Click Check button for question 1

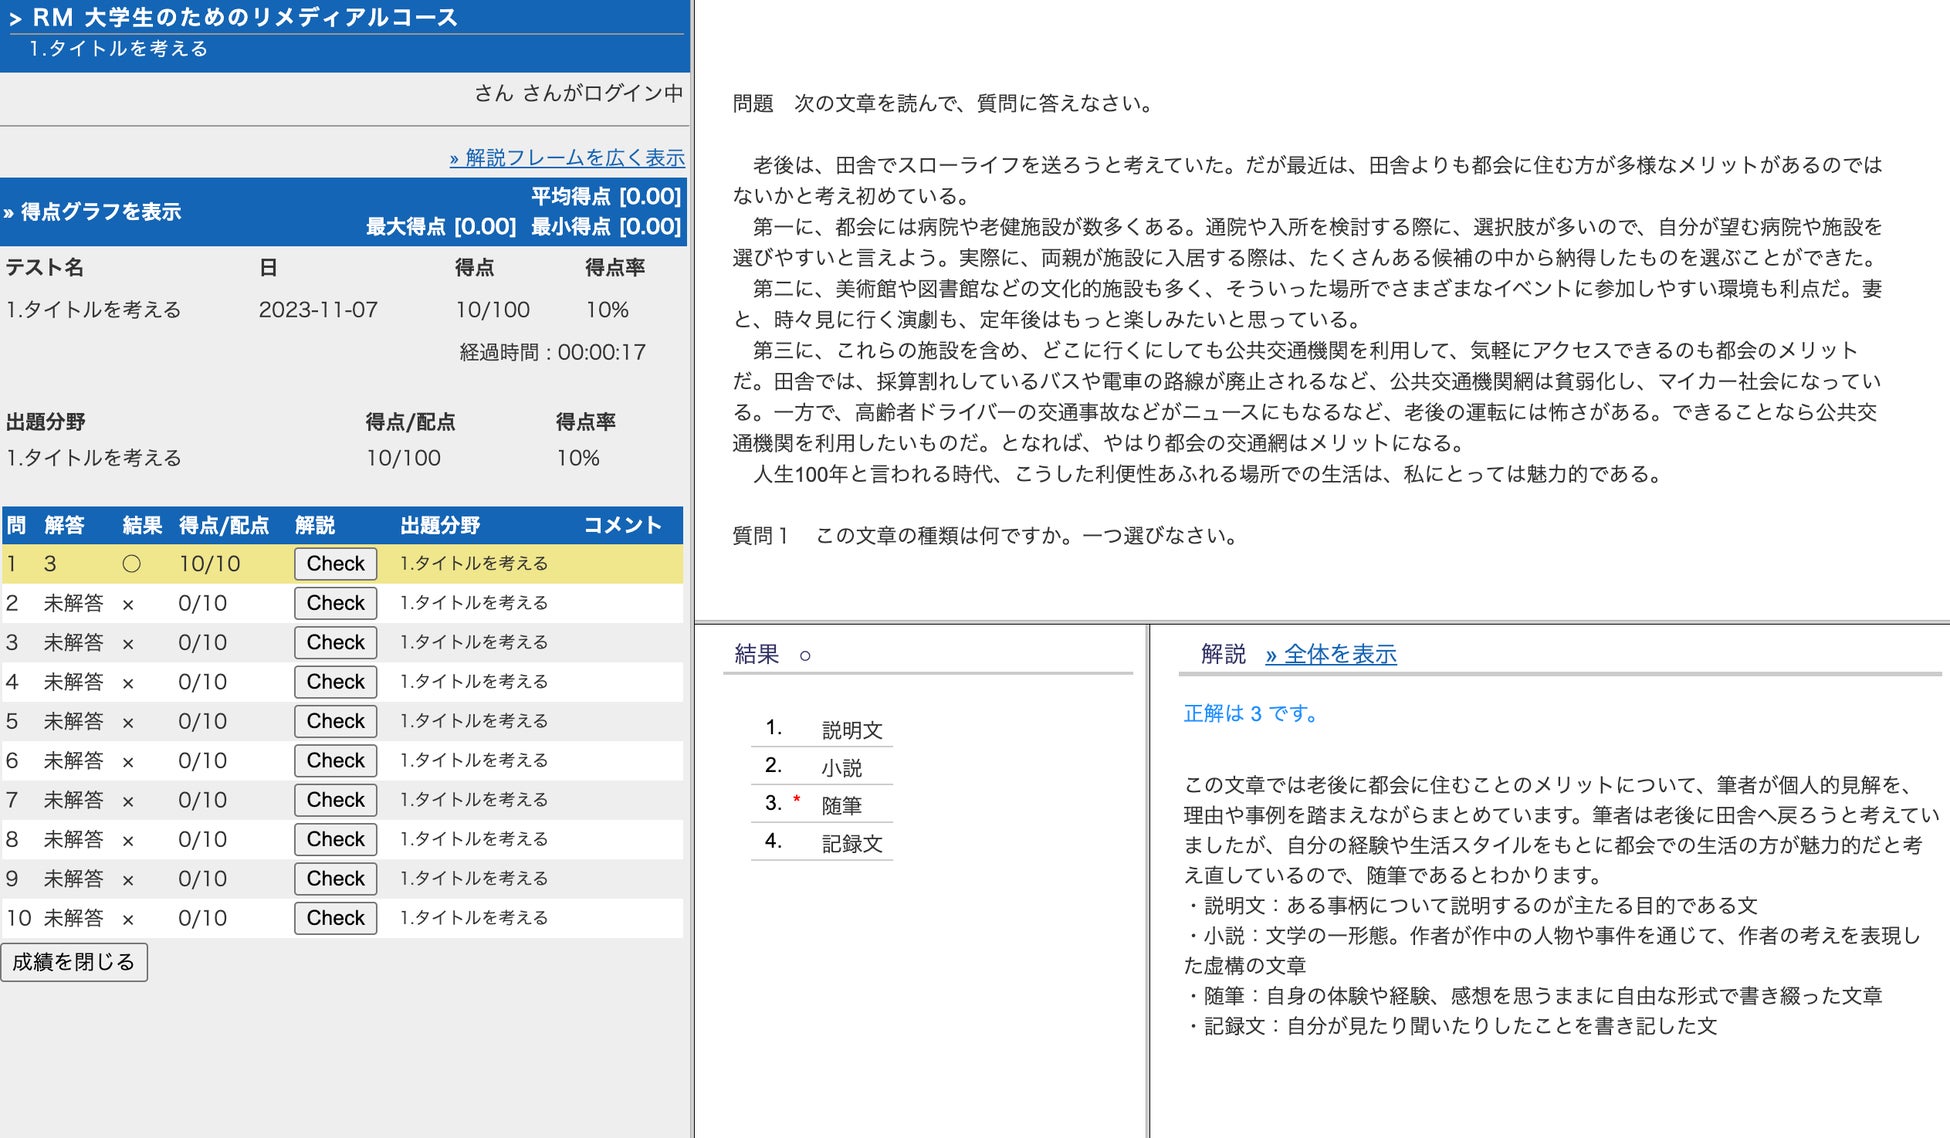coord(335,564)
